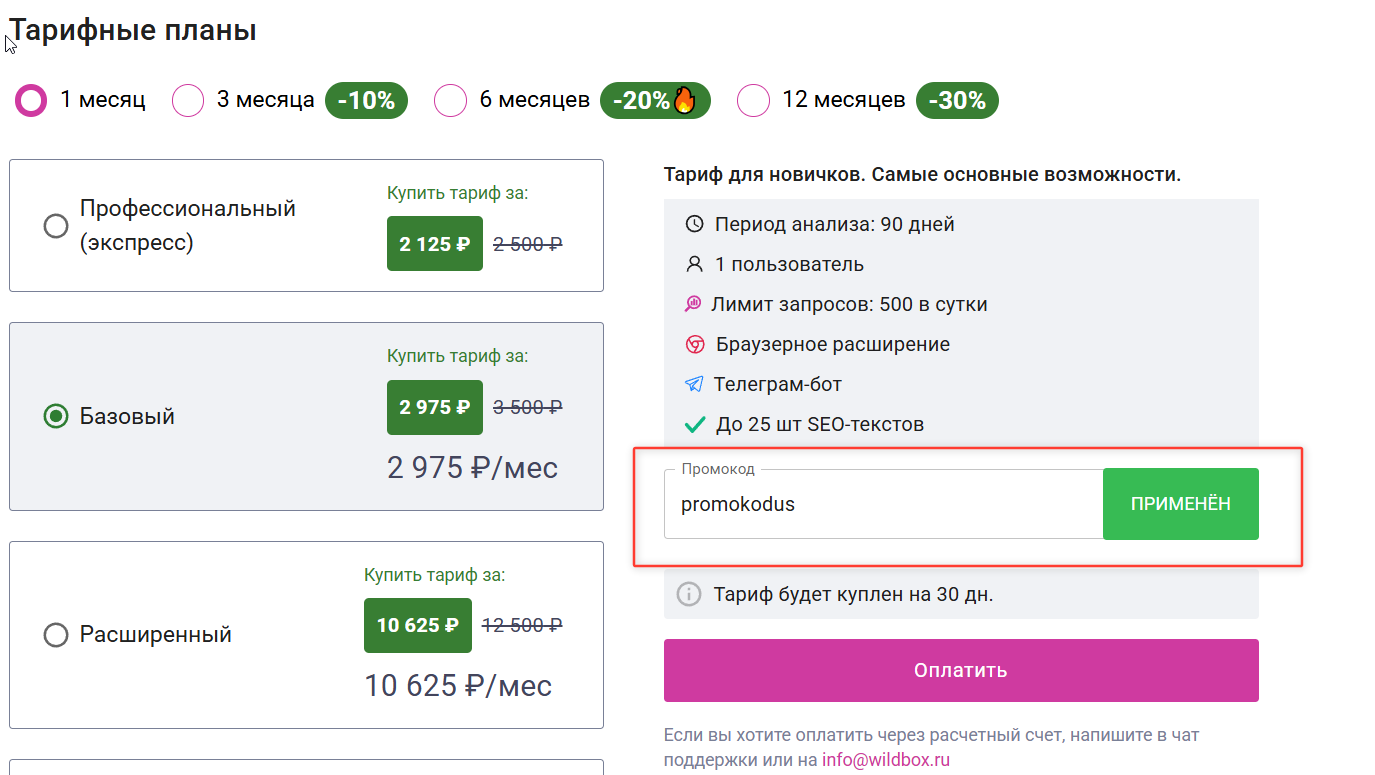Select the 12 месяцев billing period
Image resolution: width=1375 pixels, height=775 pixels.
coord(753,100)
